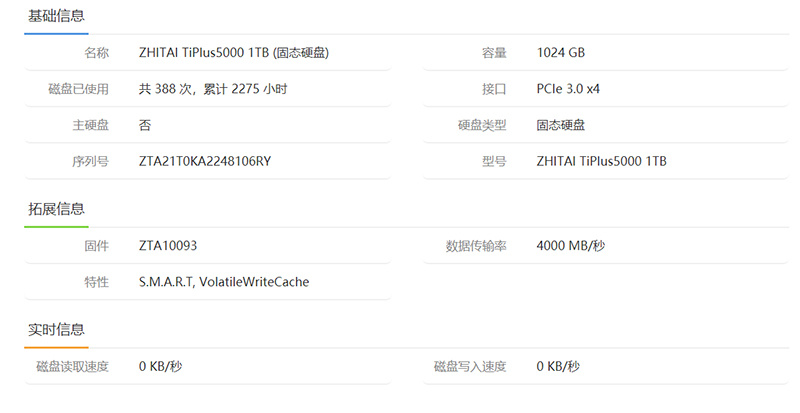Screen dimensions: 800x413
Task: Select the 拓展信息 section header
Action: 56,209
